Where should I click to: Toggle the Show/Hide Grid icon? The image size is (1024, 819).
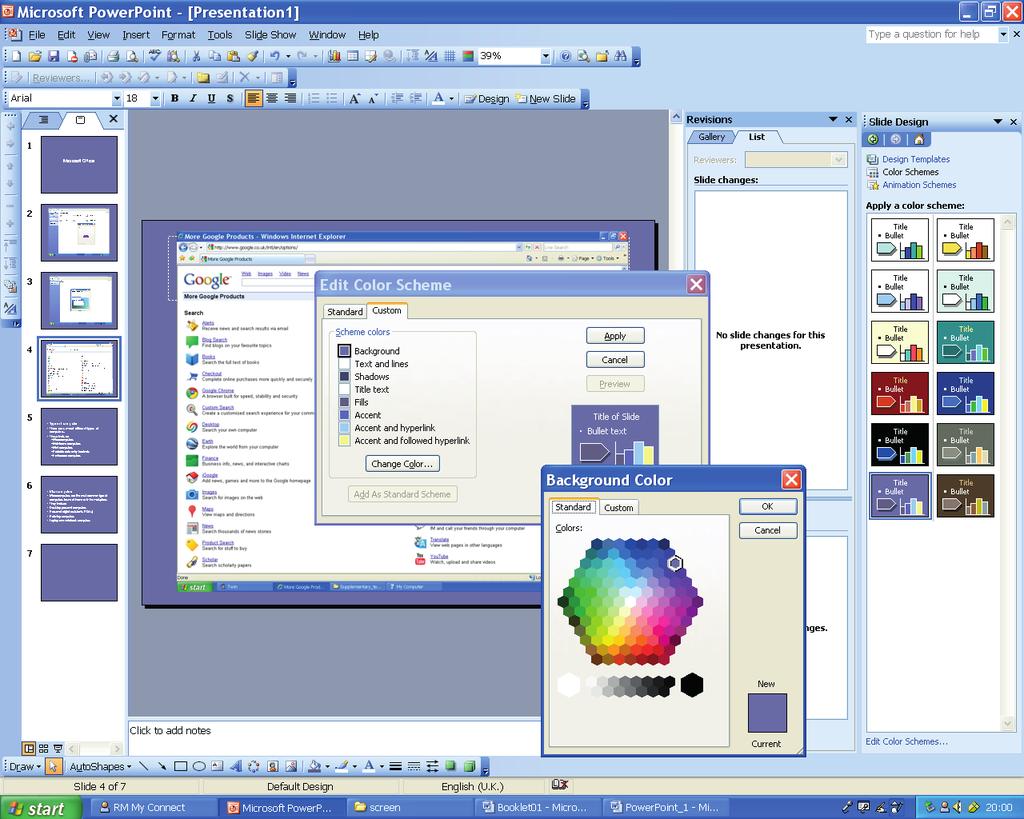pyautogui.click(x=449, y=57)
